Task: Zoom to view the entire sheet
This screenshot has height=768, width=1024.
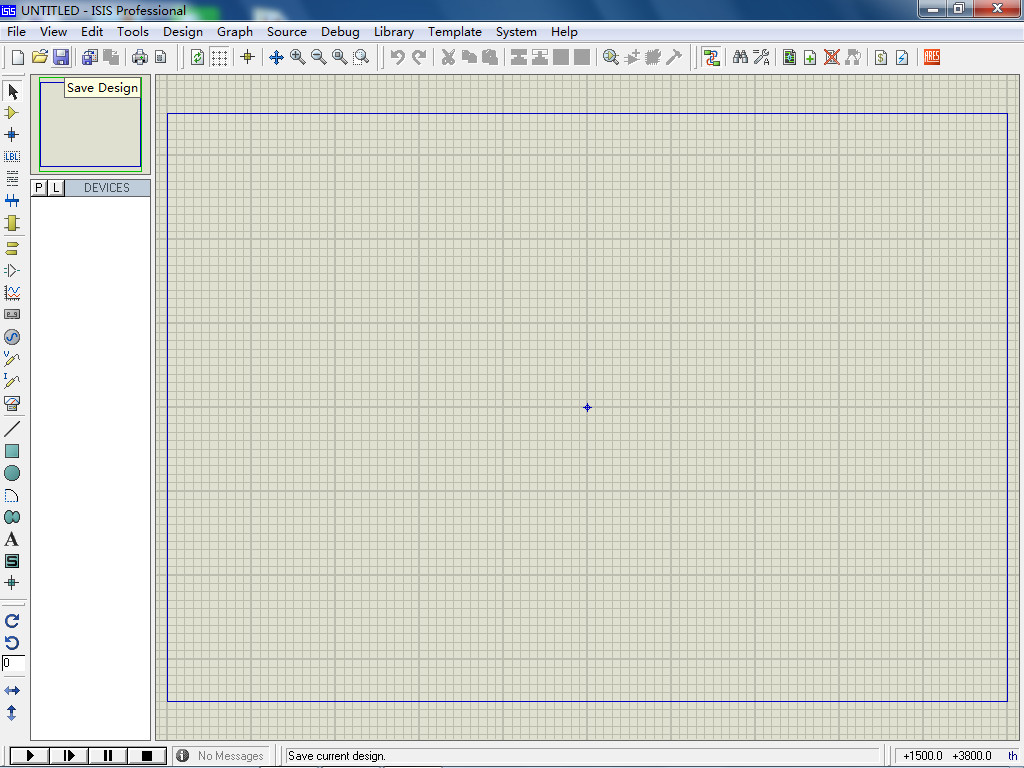Action: pyautogui.click(x=340, y=57)
